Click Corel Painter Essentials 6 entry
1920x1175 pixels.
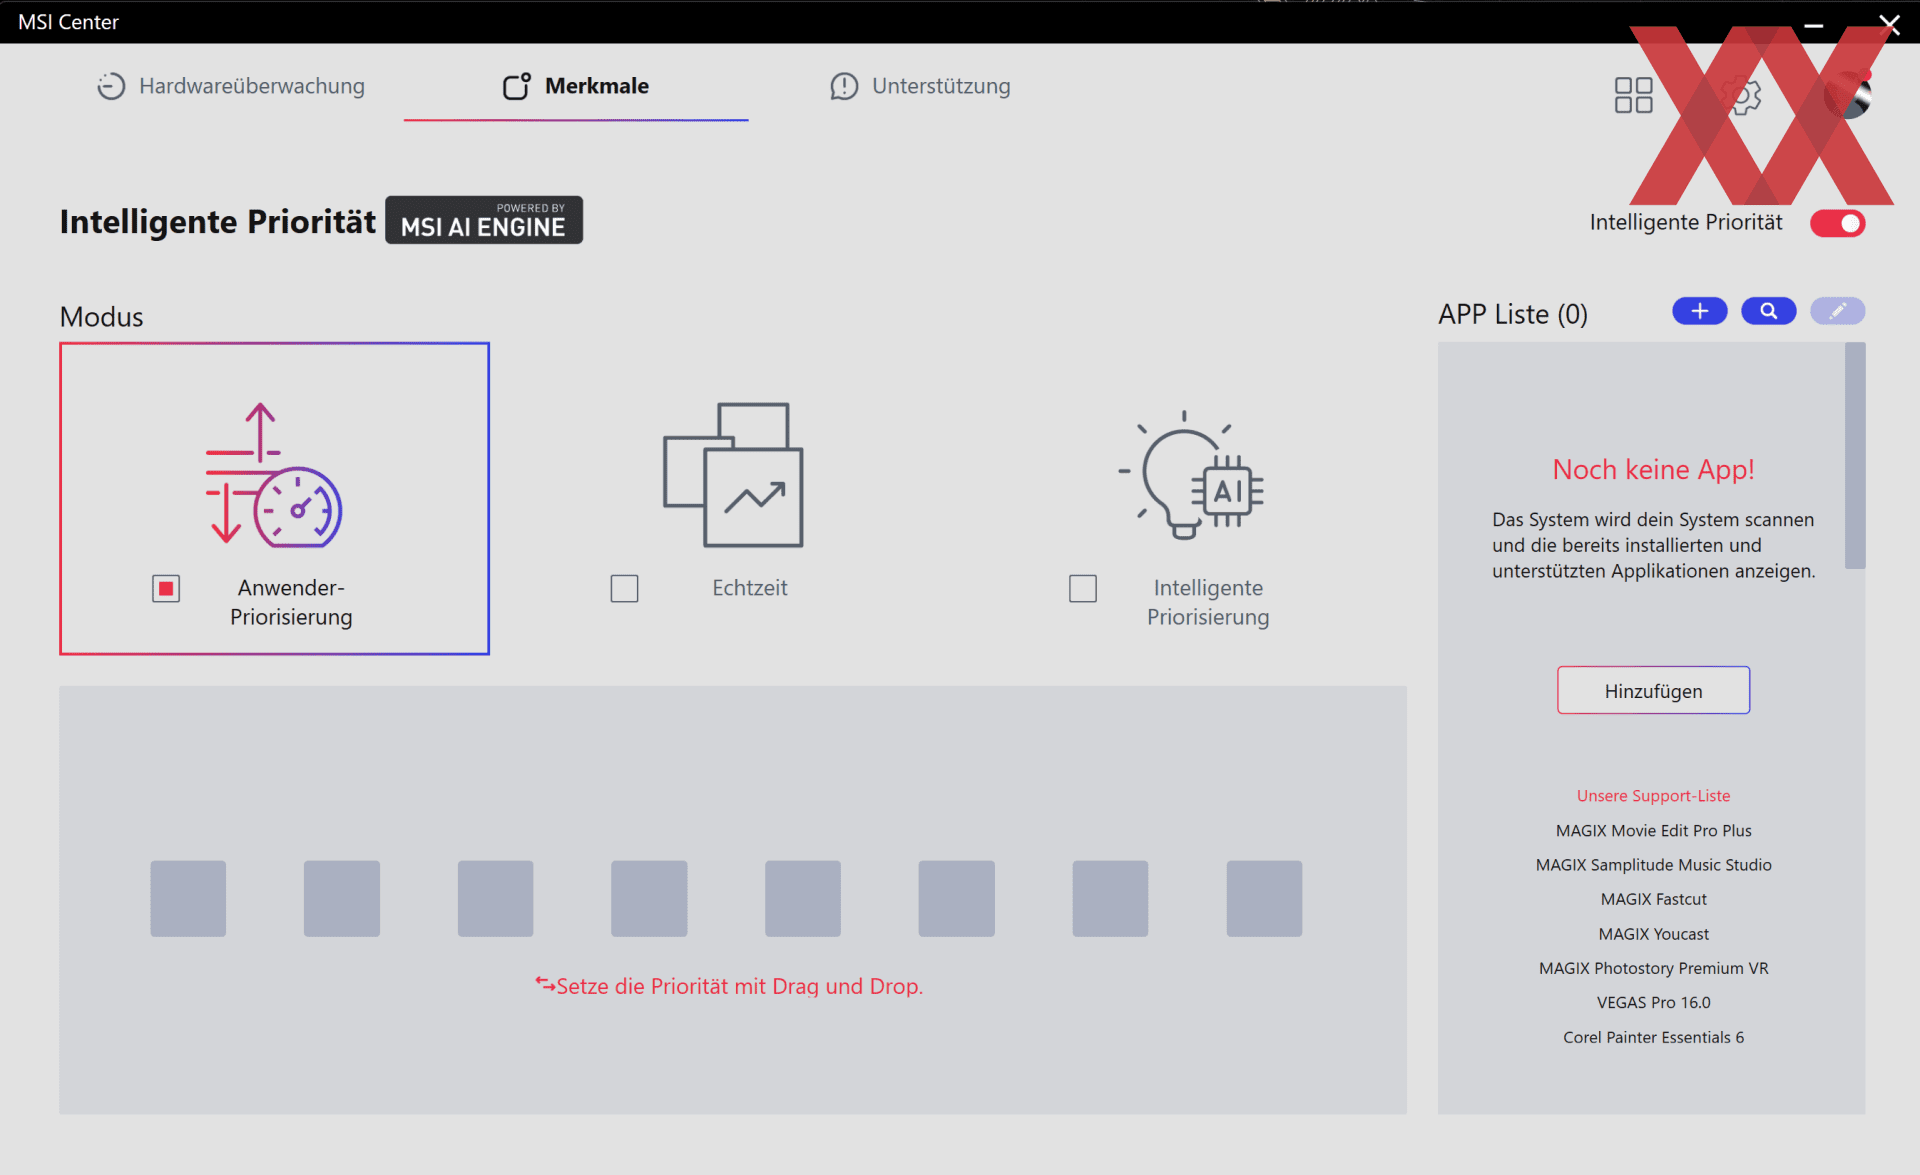(1653, 1037)
